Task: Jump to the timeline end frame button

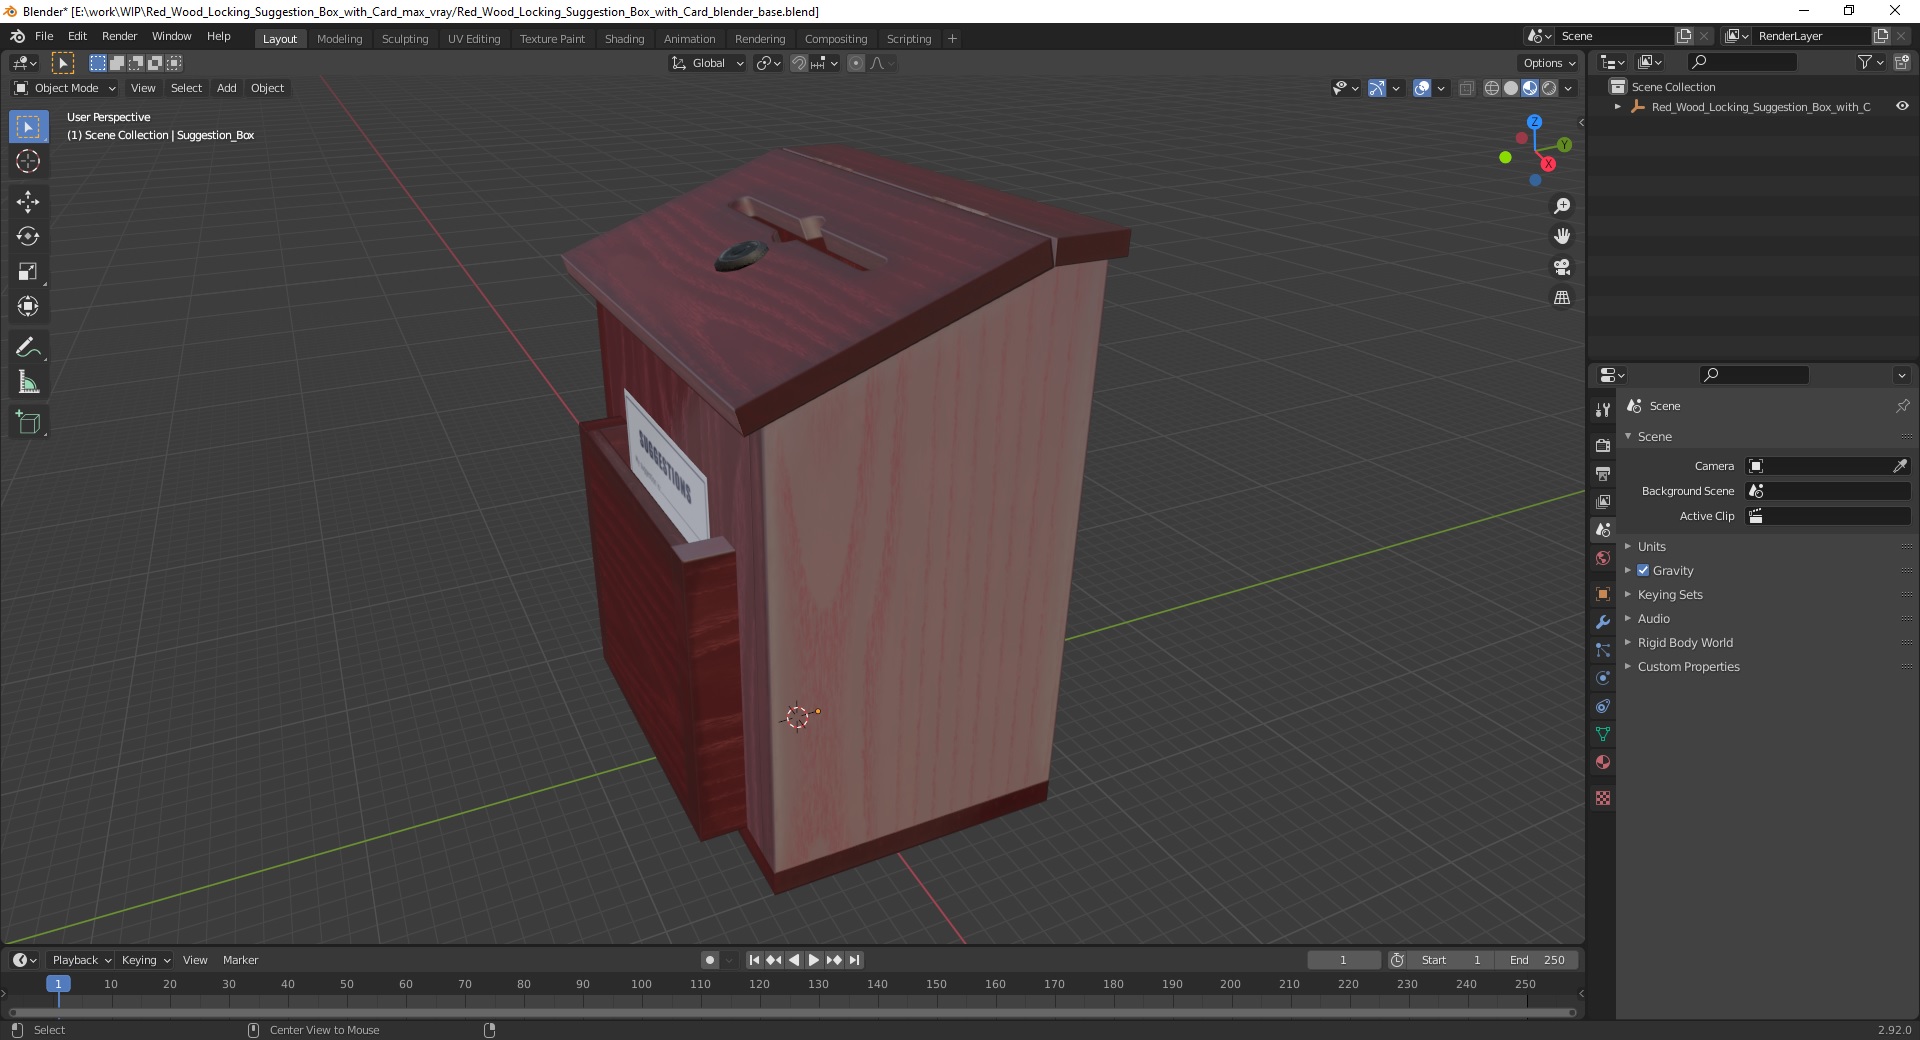Action: pyautogui.click(x=854, y=960)
